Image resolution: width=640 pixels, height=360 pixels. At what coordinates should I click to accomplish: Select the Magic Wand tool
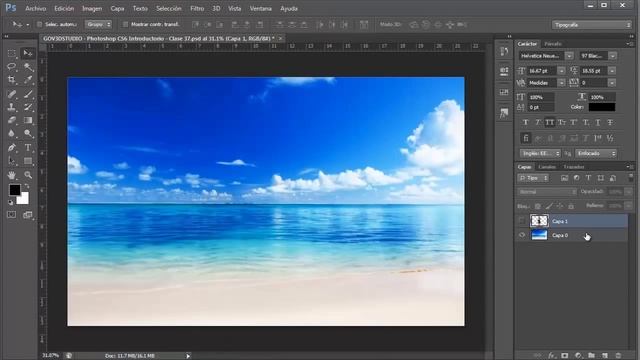pos(28,67)
